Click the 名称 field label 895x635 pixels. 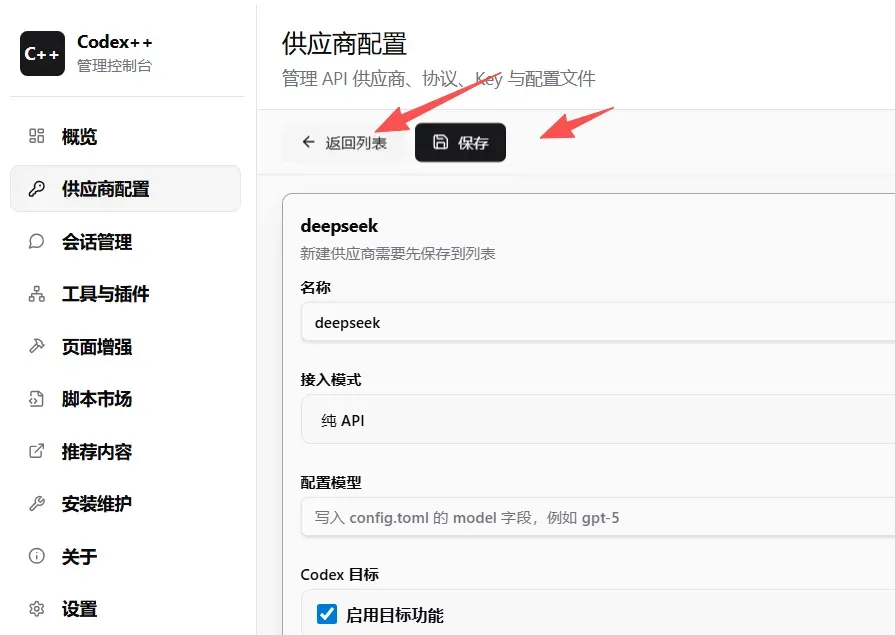[315, 287]
